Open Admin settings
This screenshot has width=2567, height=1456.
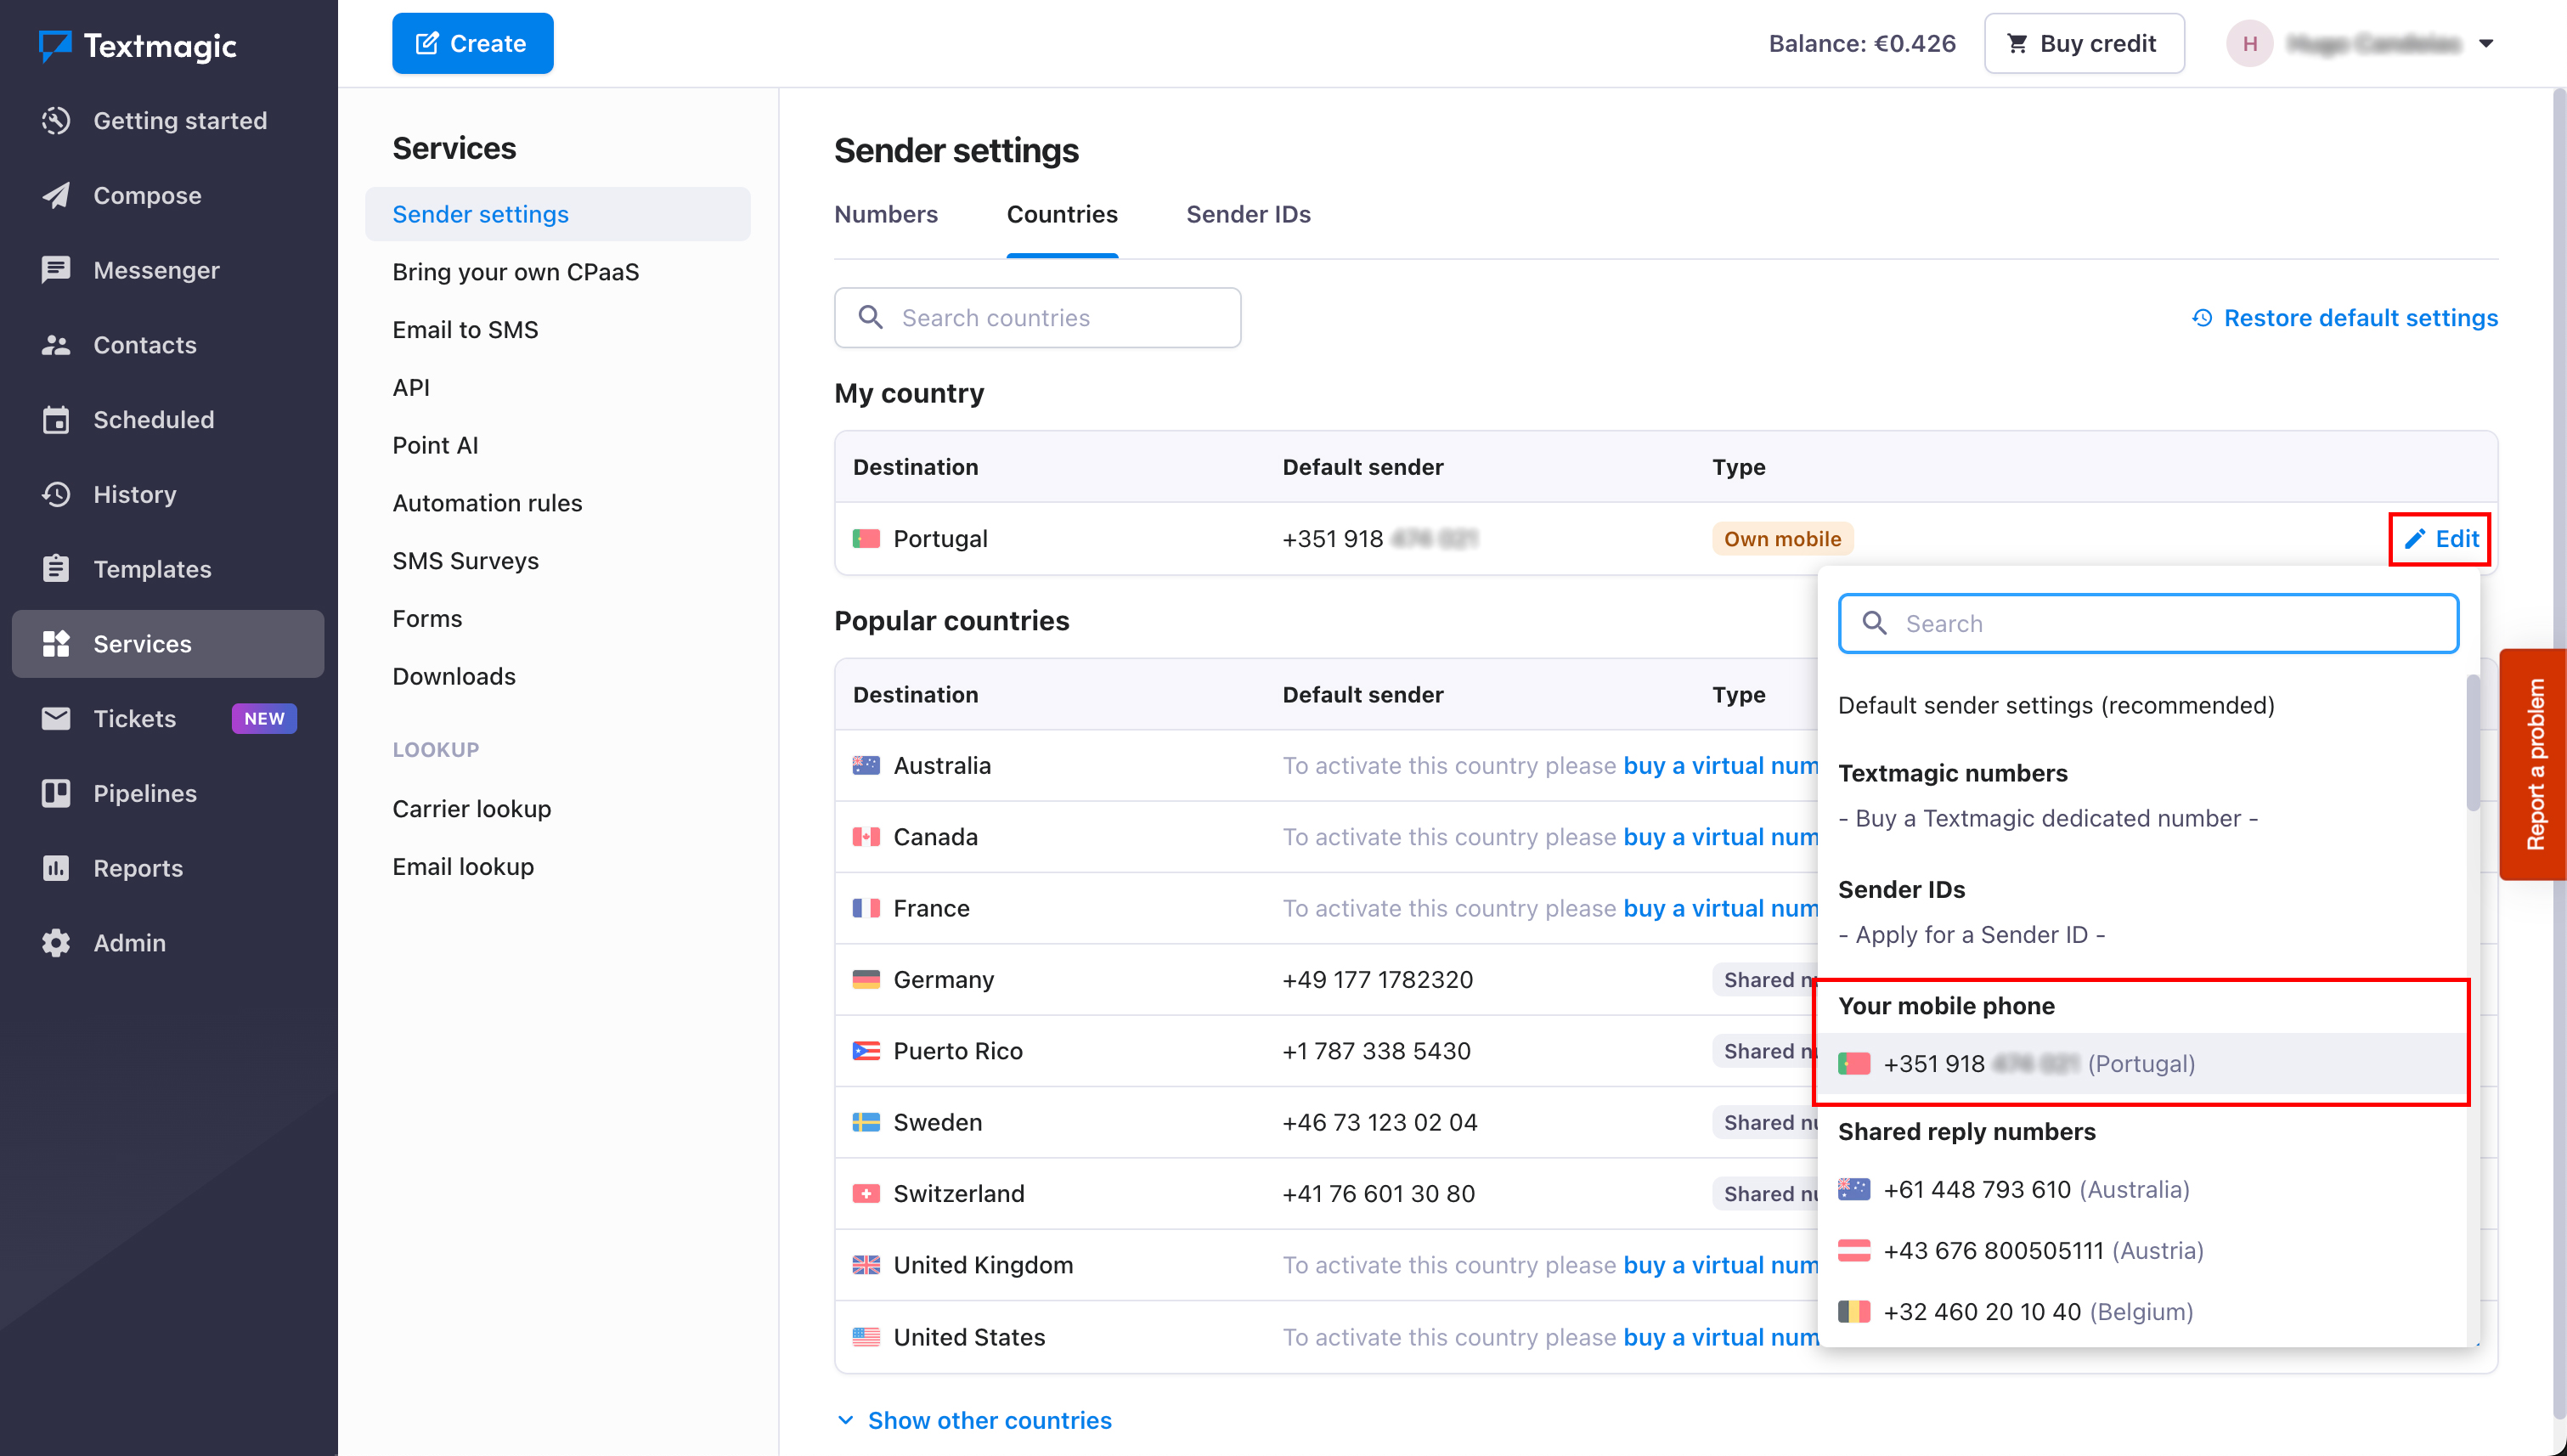click(x=168, y=943)
